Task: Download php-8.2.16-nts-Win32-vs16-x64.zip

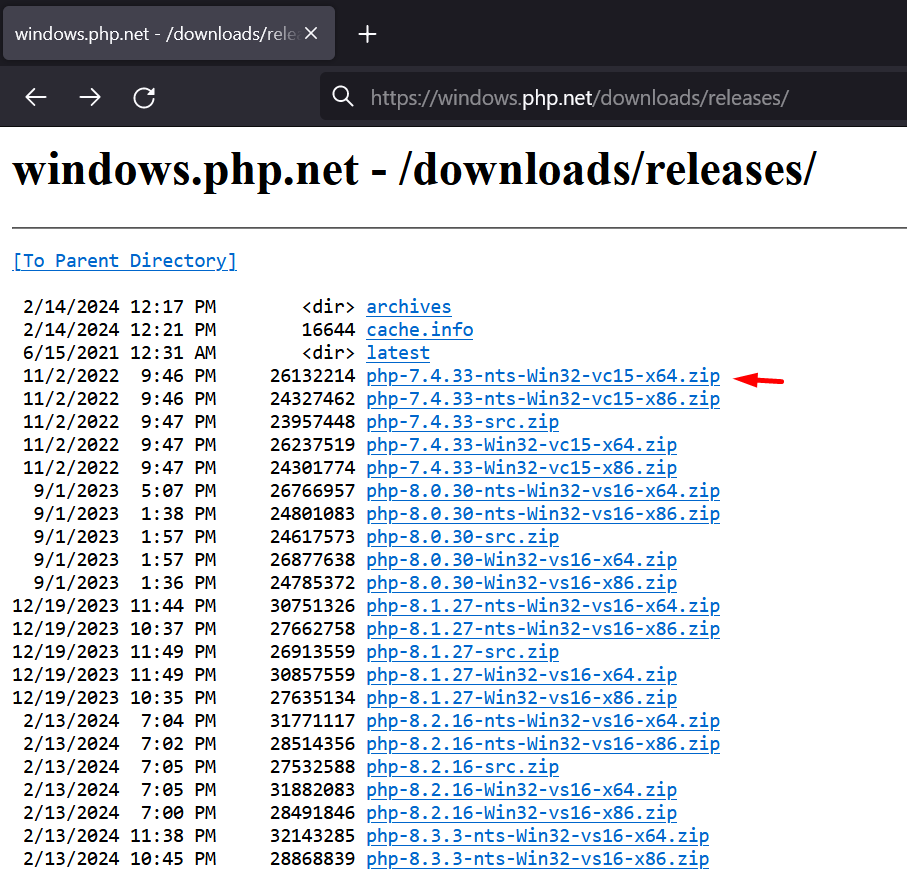Action: pos(543,720)
